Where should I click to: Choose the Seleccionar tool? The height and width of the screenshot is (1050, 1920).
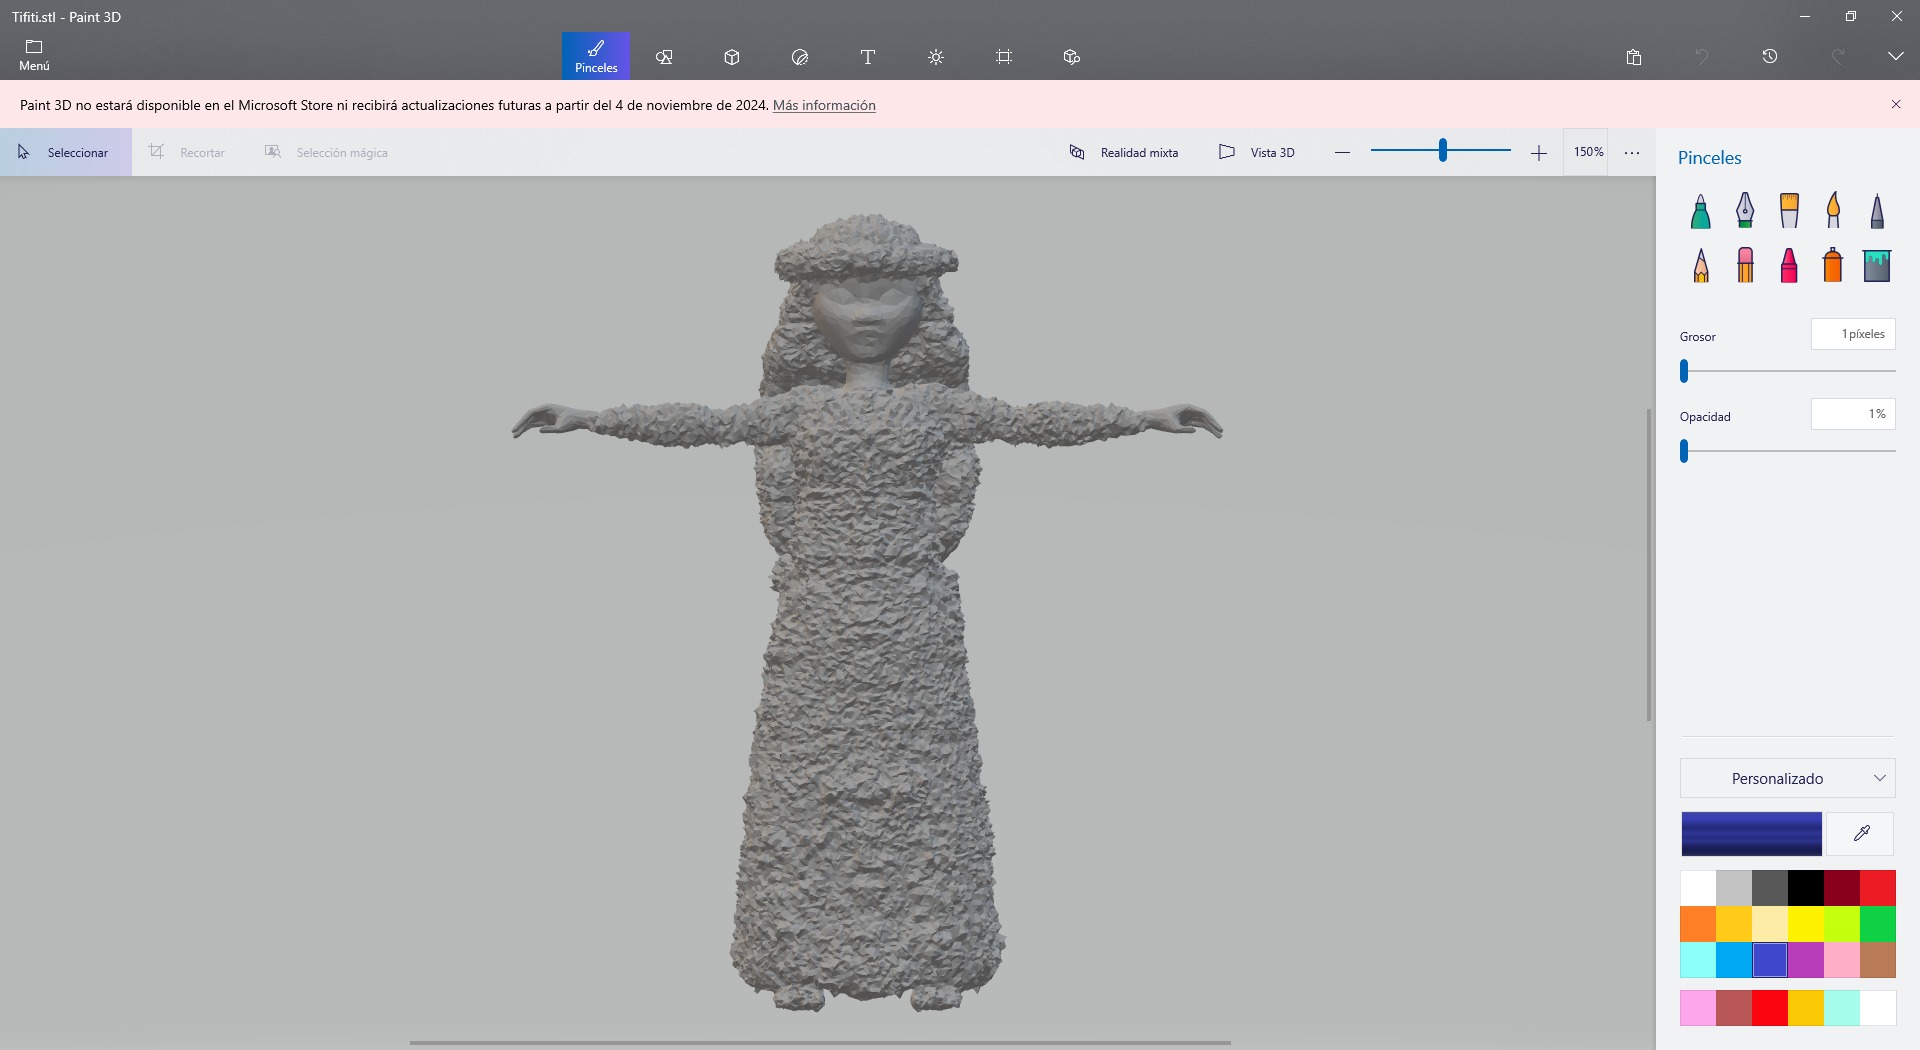tap(66, 152)
